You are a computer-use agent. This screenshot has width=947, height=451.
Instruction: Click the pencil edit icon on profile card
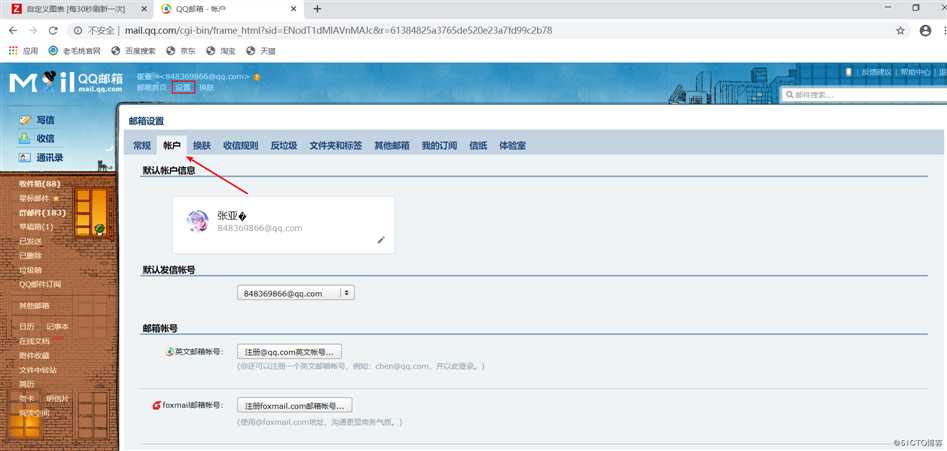coord(380,240)
